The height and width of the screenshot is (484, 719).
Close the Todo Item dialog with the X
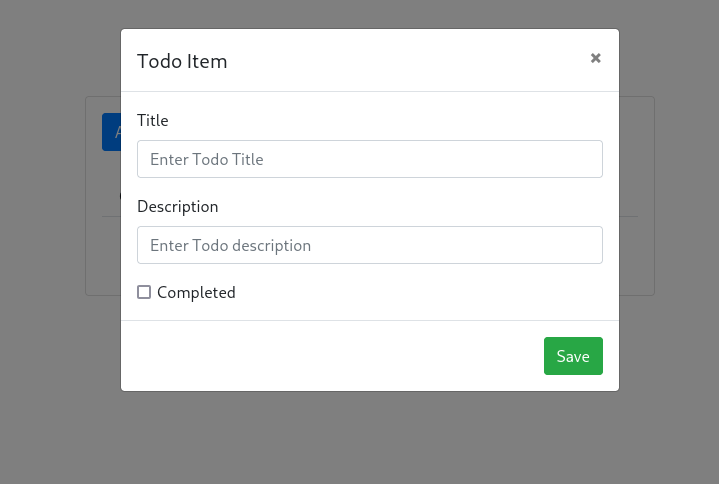(595, 58)
